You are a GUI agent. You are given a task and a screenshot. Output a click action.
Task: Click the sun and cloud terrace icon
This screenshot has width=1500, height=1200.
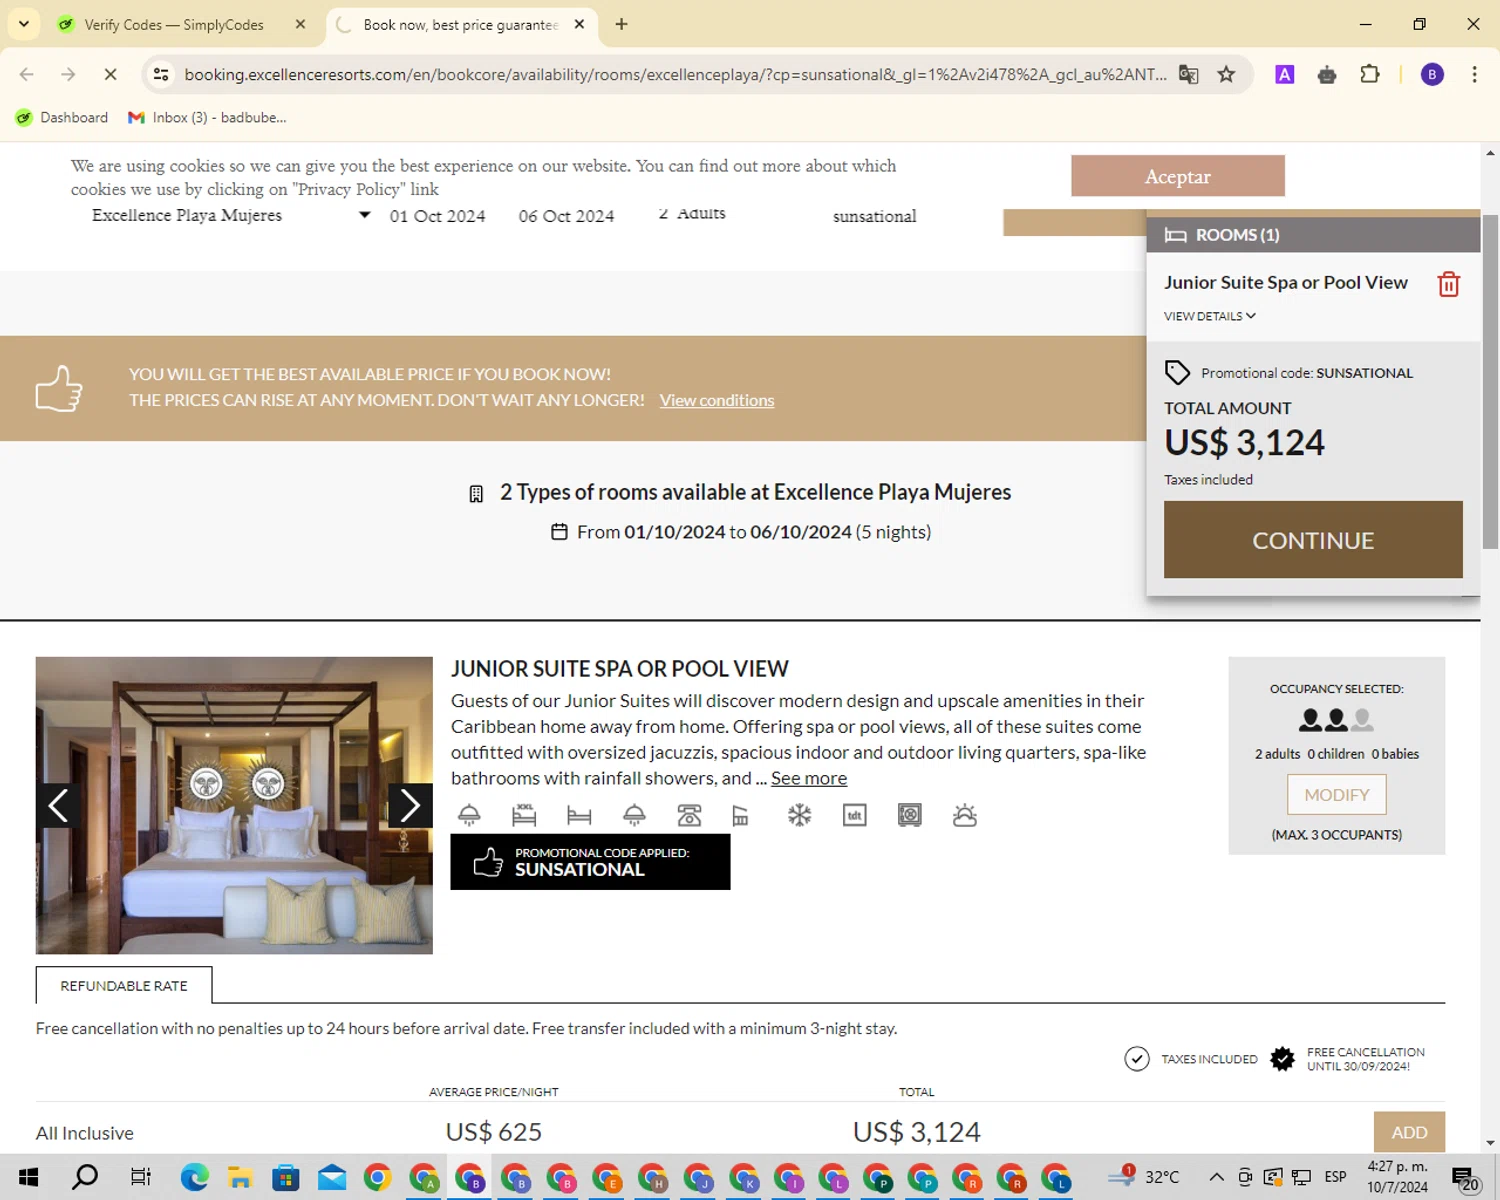tap(964, 815)
